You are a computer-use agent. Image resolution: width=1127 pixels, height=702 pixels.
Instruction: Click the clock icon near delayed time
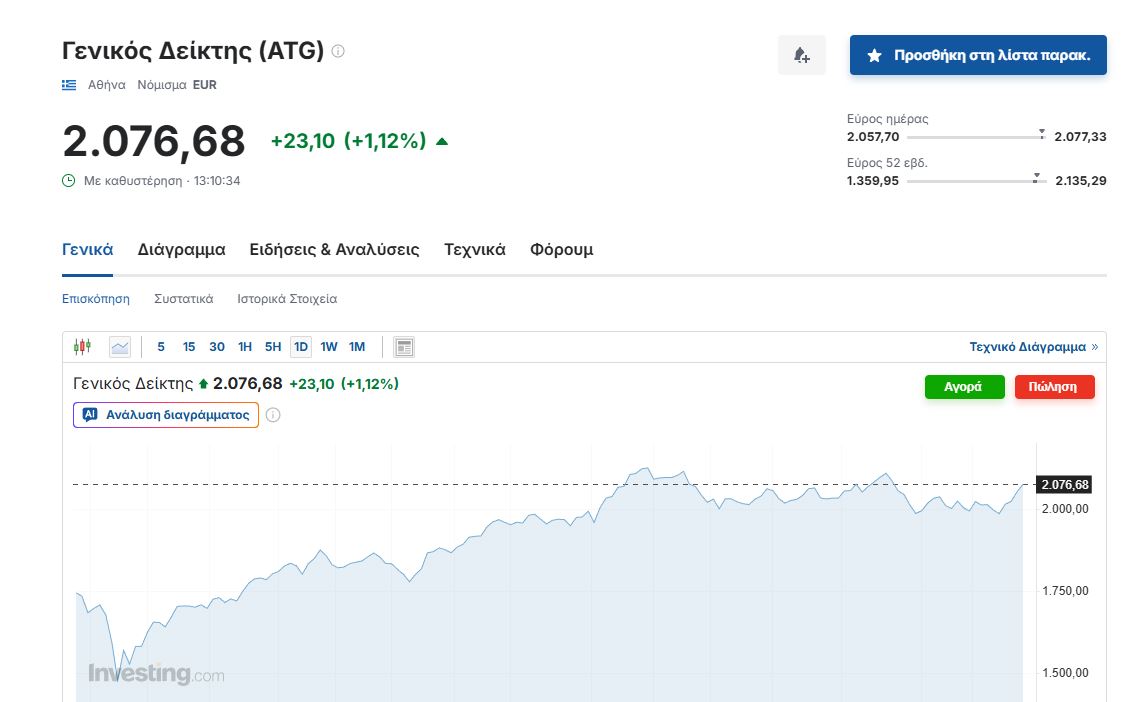69,181
